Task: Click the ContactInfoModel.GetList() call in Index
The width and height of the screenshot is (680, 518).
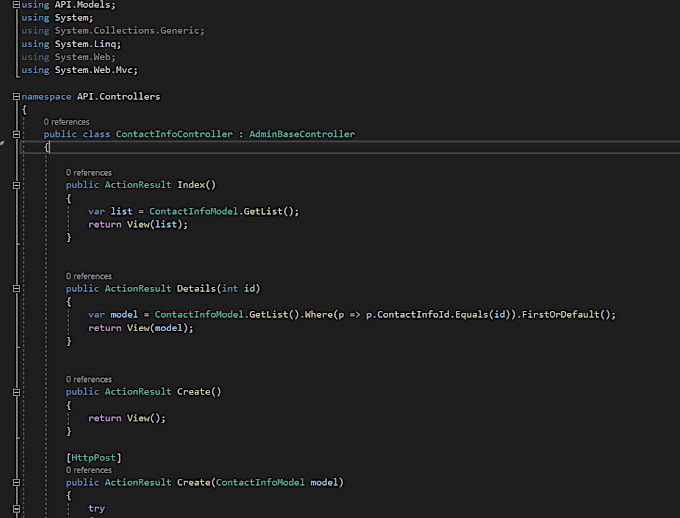Action: (x=221, y=211)
